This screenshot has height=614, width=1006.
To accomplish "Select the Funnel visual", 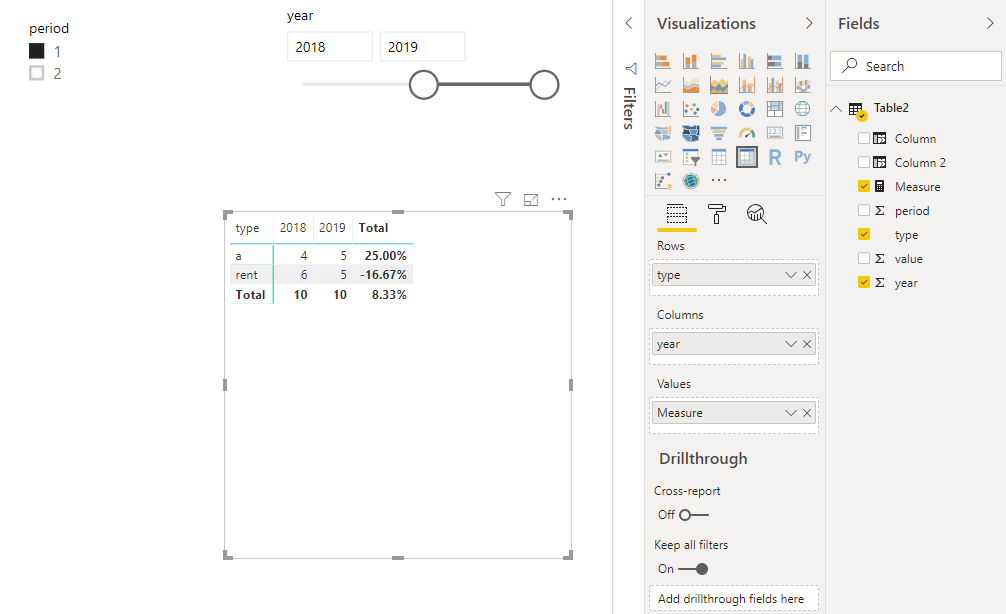I will click(719, 133).
